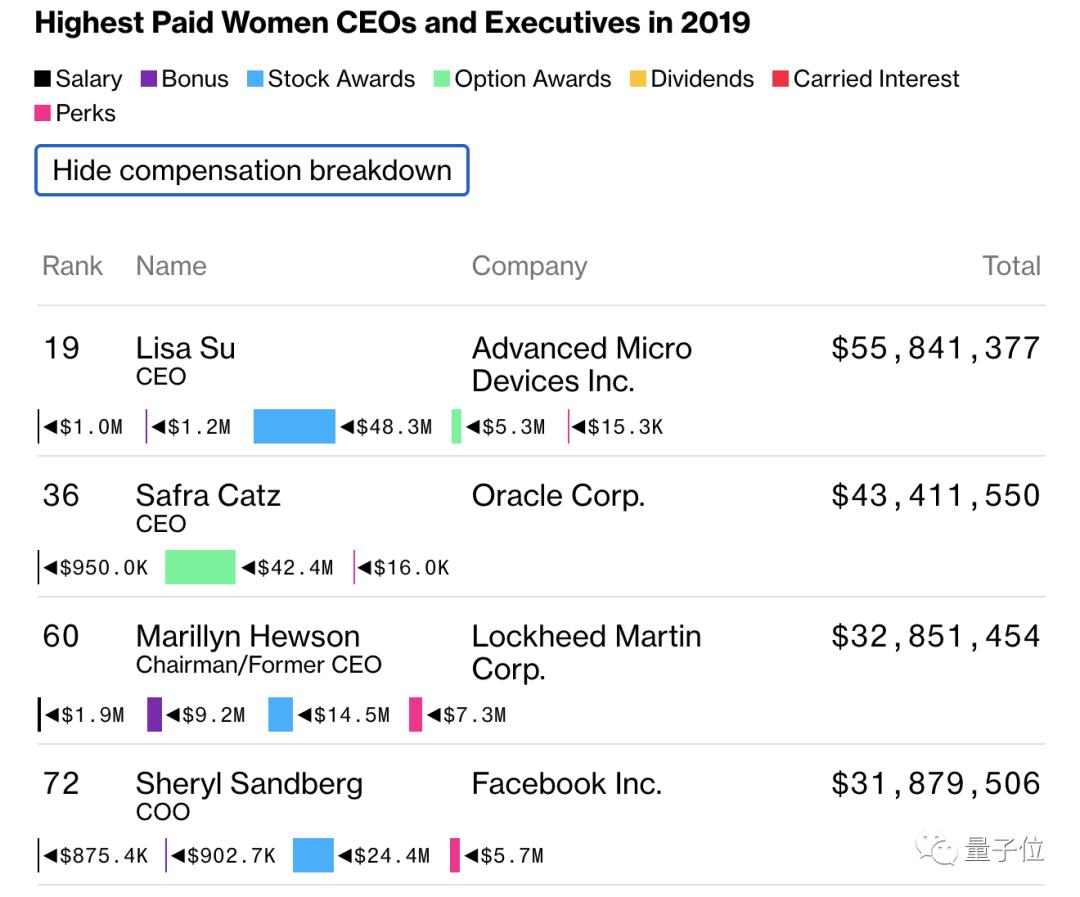This screenshot has height=897, width=1080.
Task: Click the red Carried Interest legend swatch
Action: pyautogui.click(x=781, y=79)
